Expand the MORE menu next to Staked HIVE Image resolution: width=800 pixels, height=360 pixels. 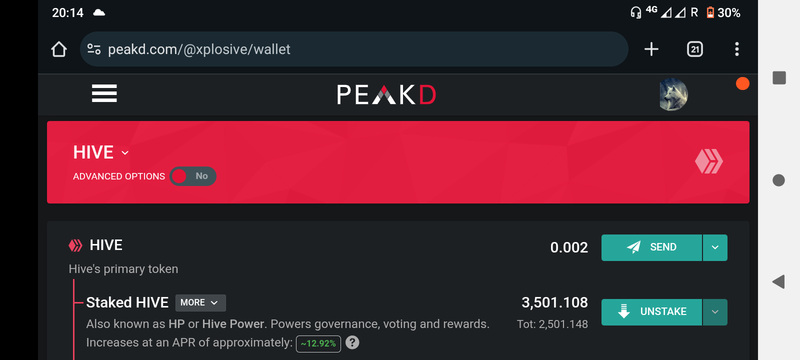(201, 303)
